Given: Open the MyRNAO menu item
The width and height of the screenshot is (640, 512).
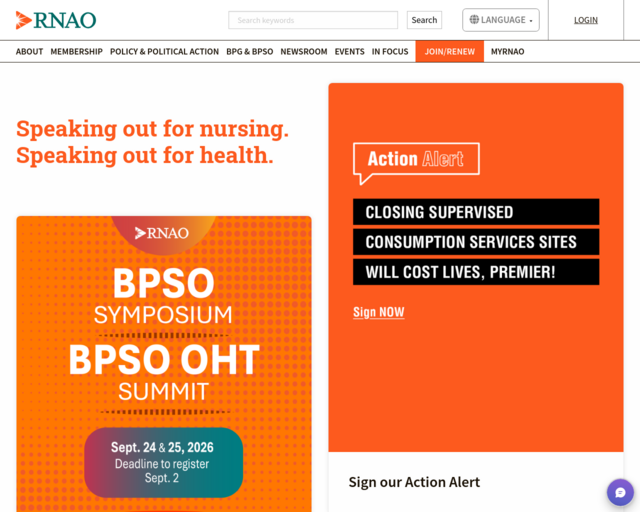Looking at the screenshot, I should point(507,51).
